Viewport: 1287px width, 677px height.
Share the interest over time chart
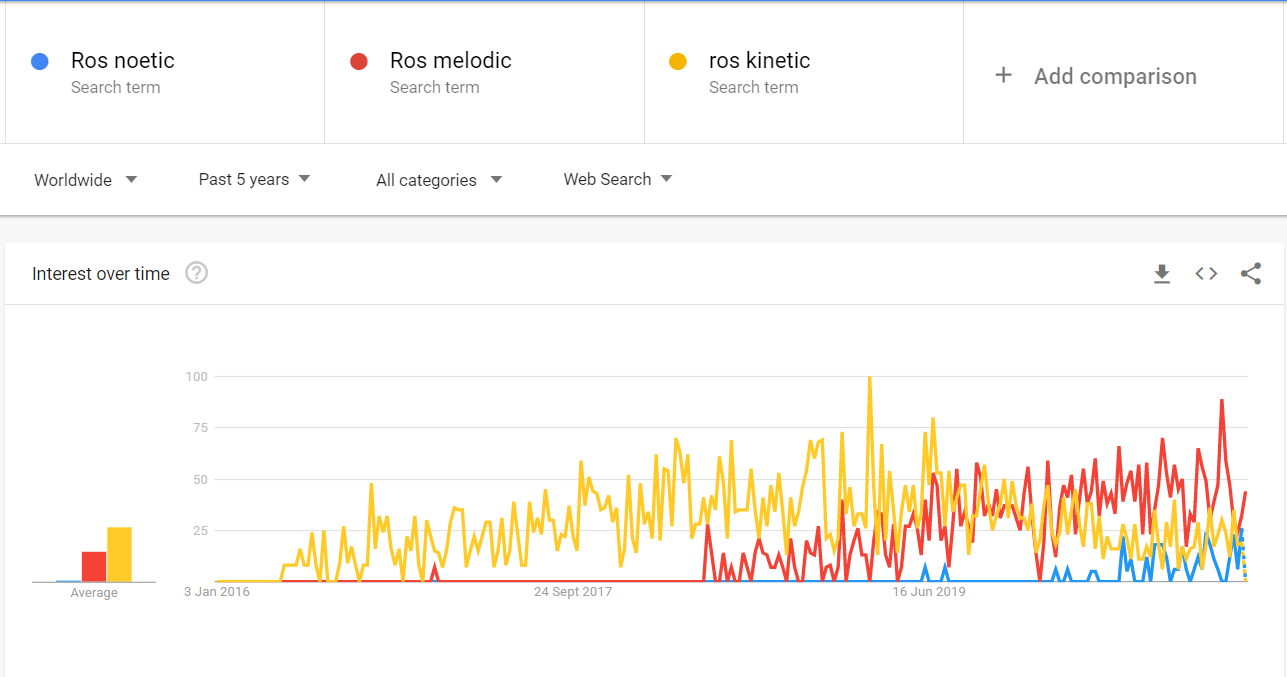pos(1251,274)
